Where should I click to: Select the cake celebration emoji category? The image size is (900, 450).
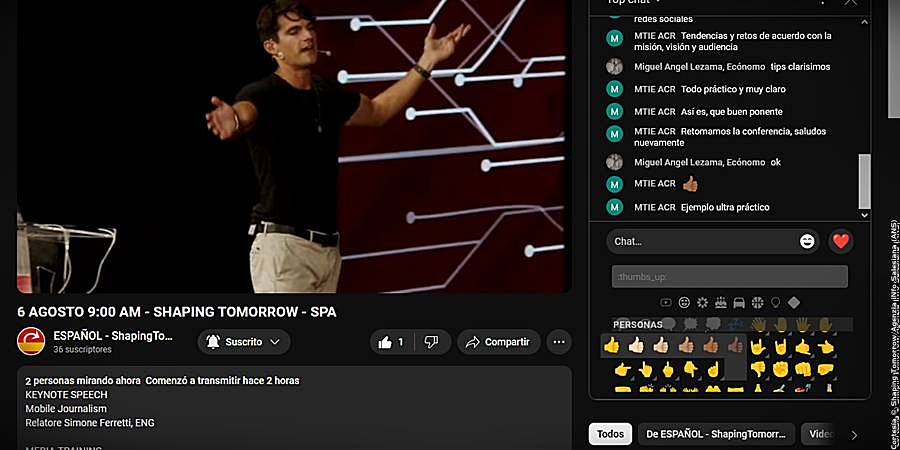point(720,302)
